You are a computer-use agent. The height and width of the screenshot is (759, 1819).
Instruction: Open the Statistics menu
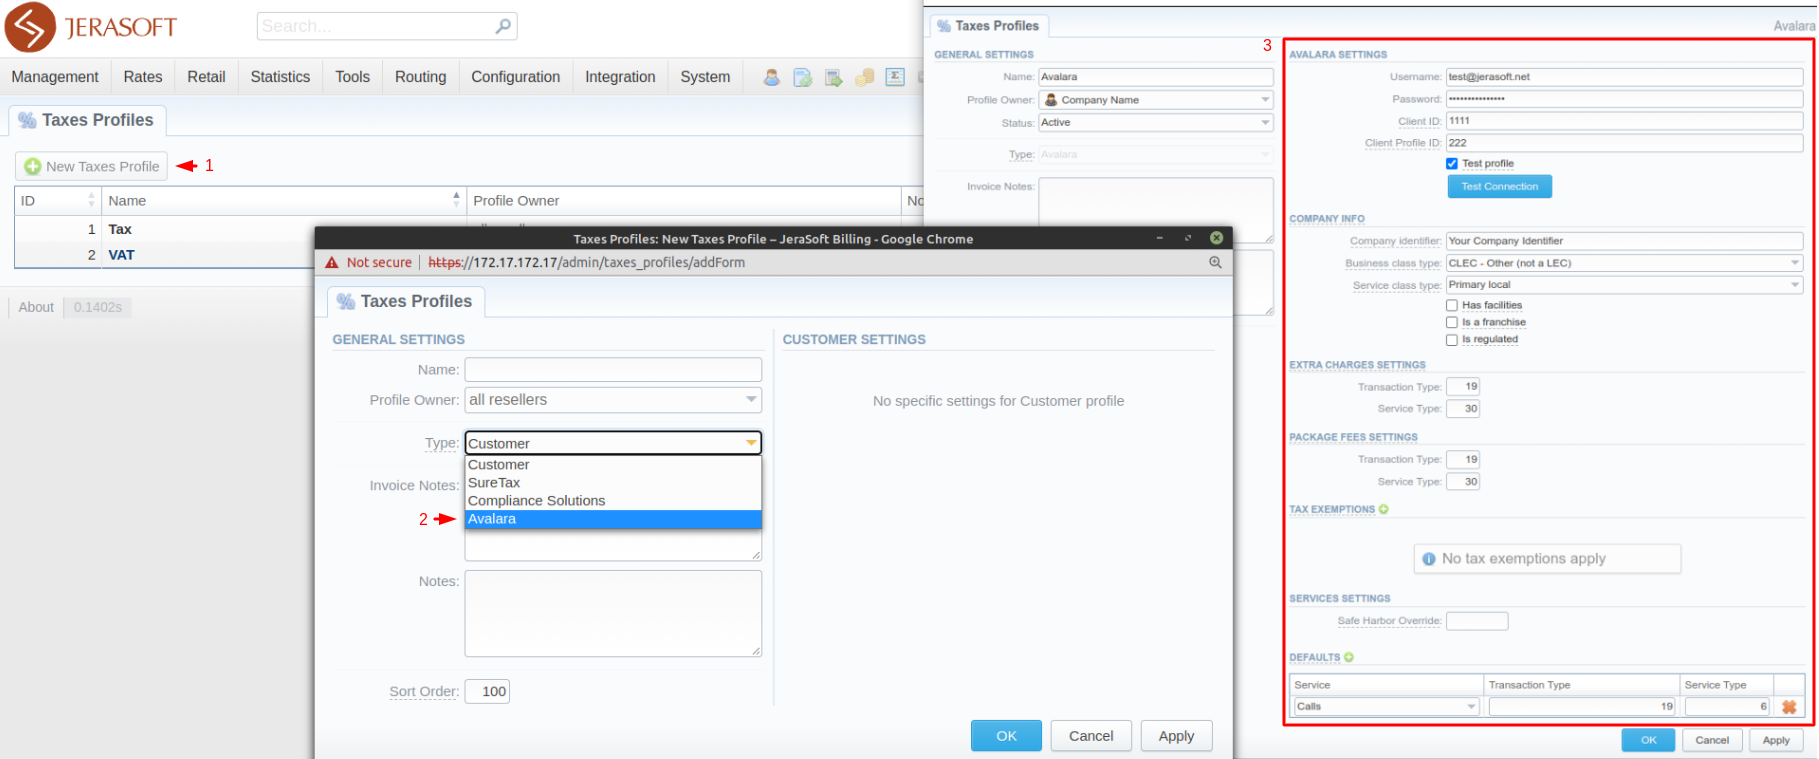pos(280,77)
